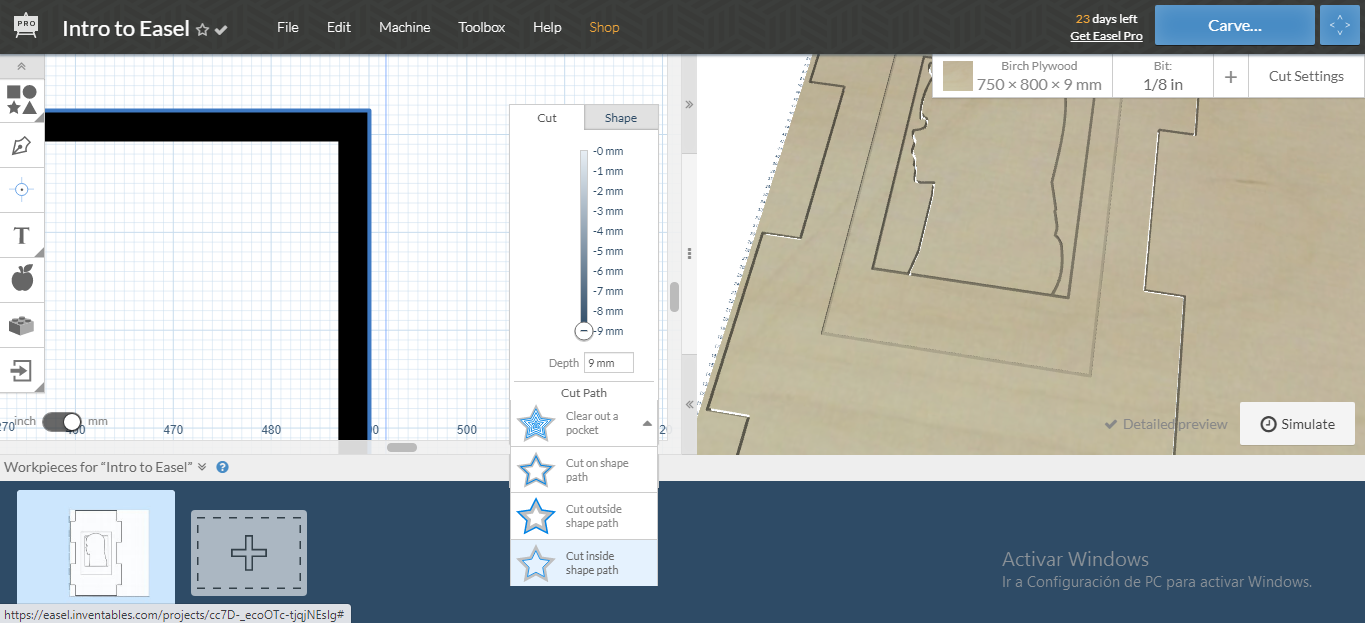Click the Cut inside shape path star icon
1365x623 pixels.
pyautogui.click(x=537, y=563)
